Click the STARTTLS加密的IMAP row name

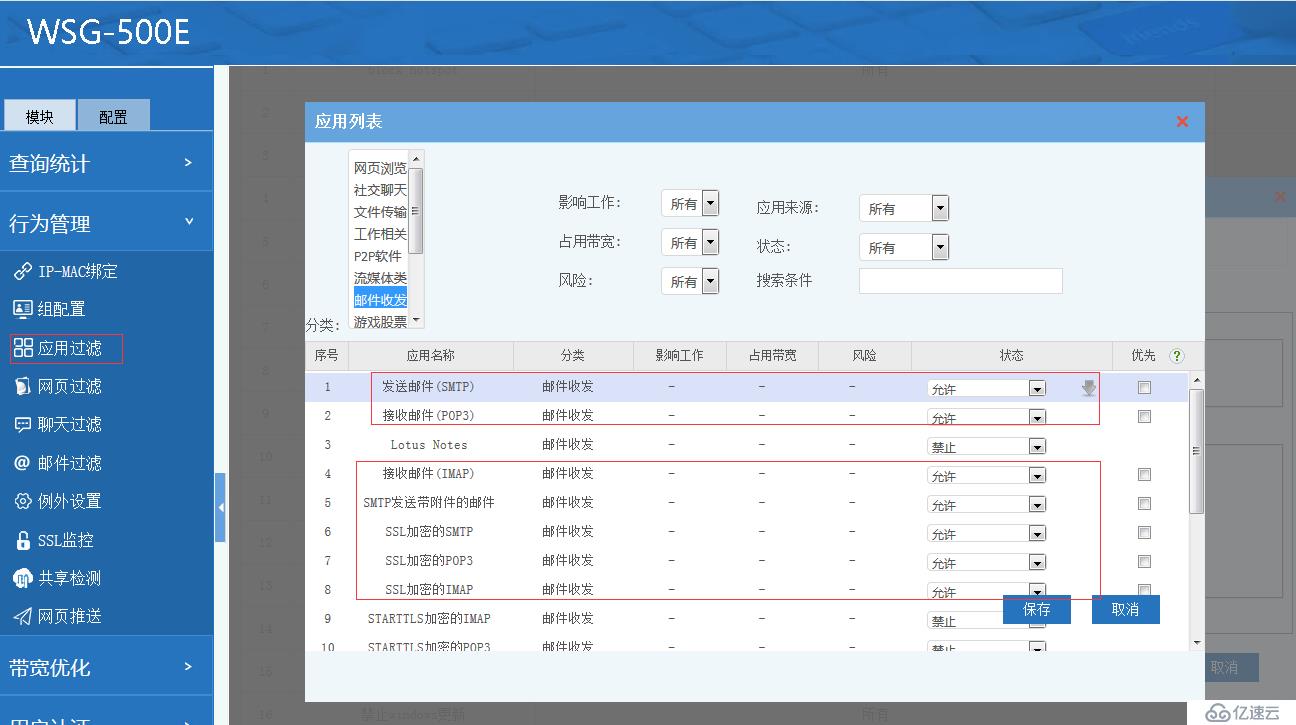[x=428, y=619]
